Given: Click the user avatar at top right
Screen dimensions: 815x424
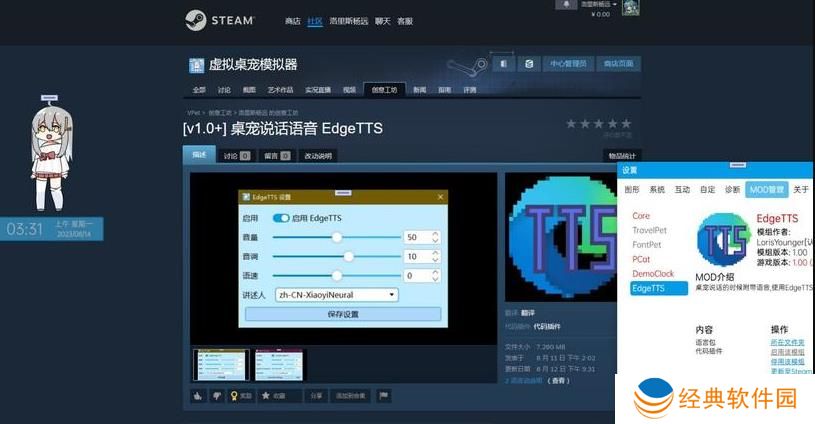Looking at the screenshot, I should (x=630, y=8).
